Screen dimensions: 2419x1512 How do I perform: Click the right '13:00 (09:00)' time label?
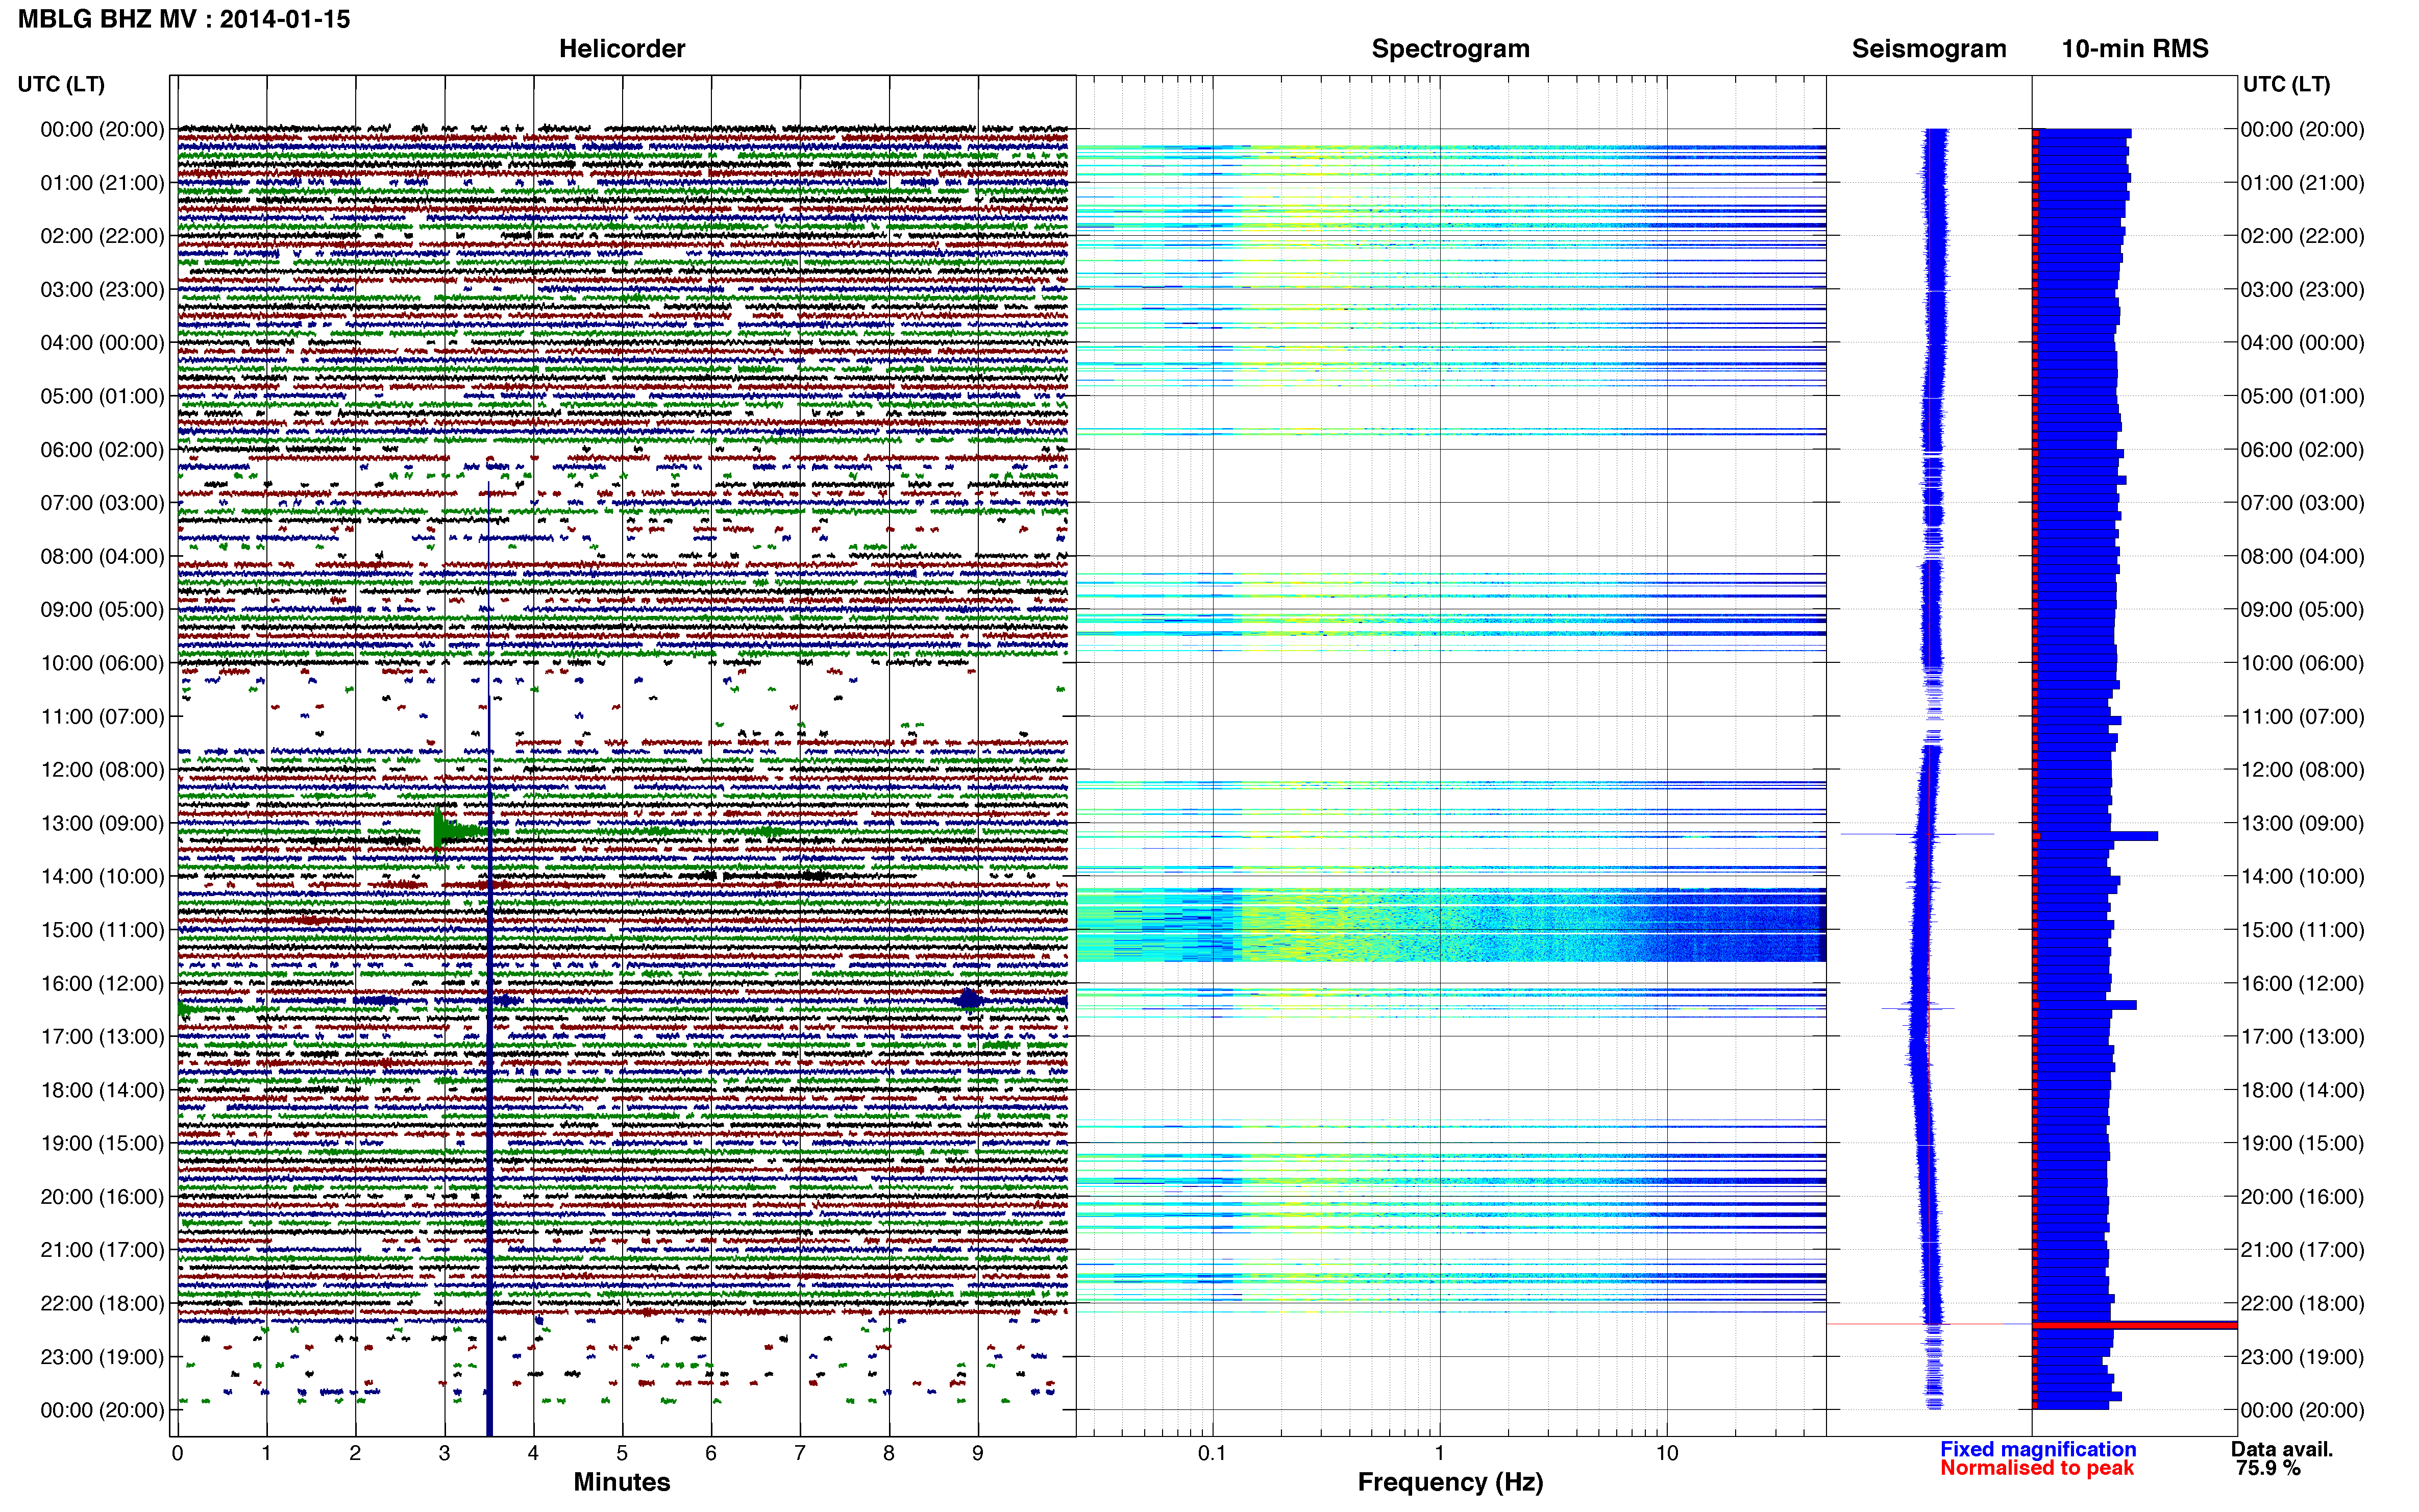[2302, 823]
